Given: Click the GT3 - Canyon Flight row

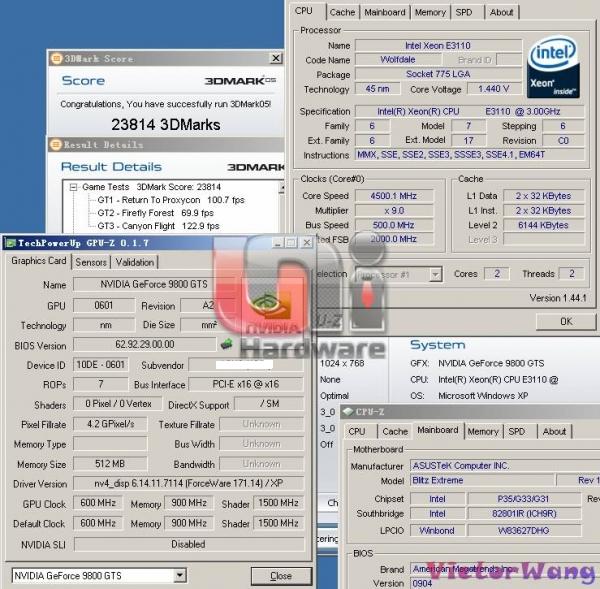Looking at the screenshot, I should tap(158, 226).
